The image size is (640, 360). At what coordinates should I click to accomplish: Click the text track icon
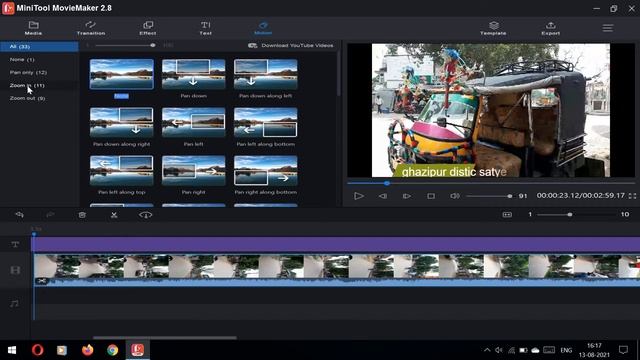coord(15,244)
